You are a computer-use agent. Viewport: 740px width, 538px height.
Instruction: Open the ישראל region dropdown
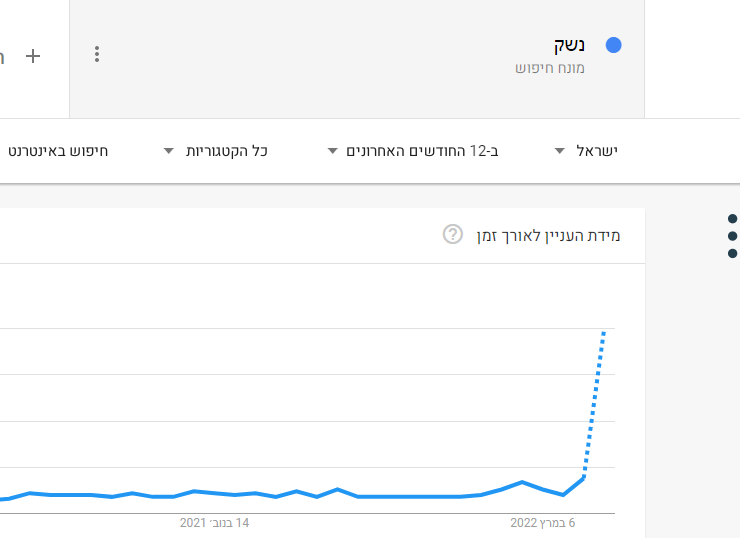click(587, 151)
